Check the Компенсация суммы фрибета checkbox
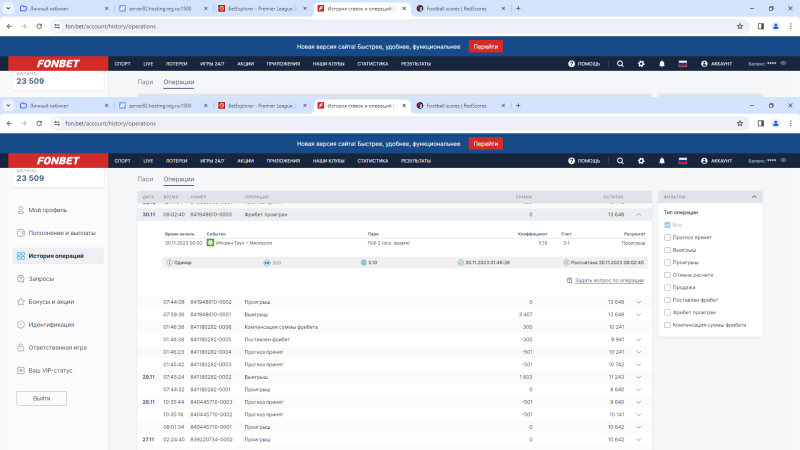The height and width of the screenshot is (450, 800). tap(668, 325)
